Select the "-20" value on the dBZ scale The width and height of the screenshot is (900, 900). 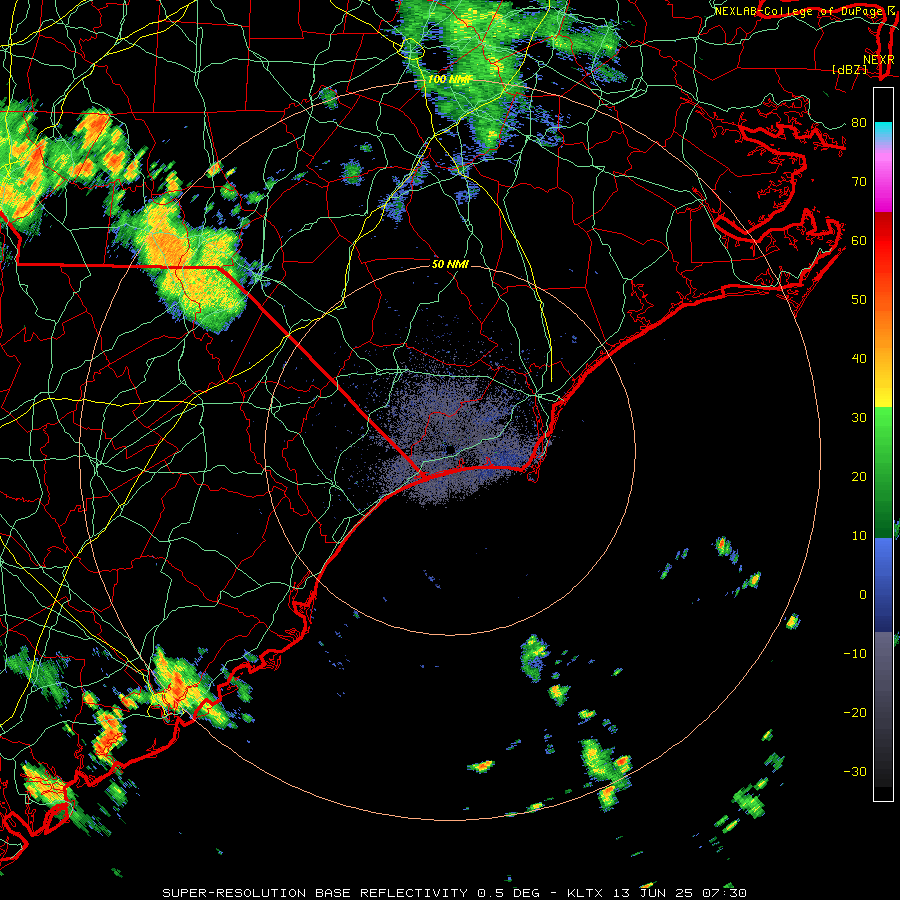click(855, 713)
